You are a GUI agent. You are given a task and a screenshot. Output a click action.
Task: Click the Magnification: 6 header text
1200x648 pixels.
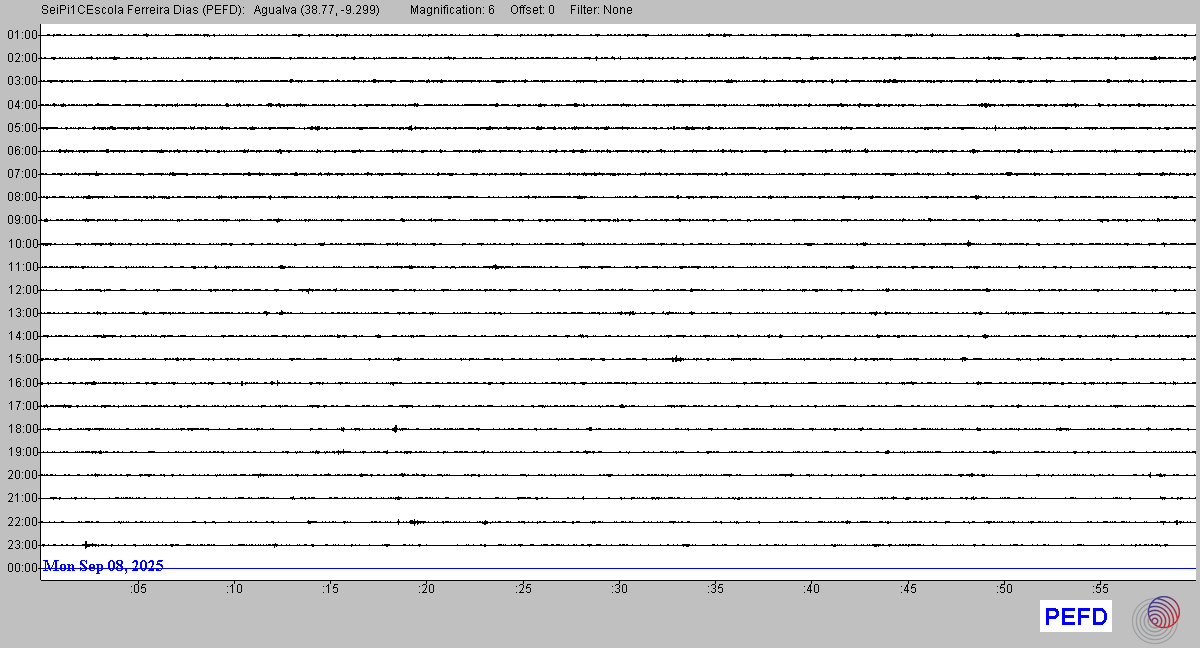[x=452, y=10]
